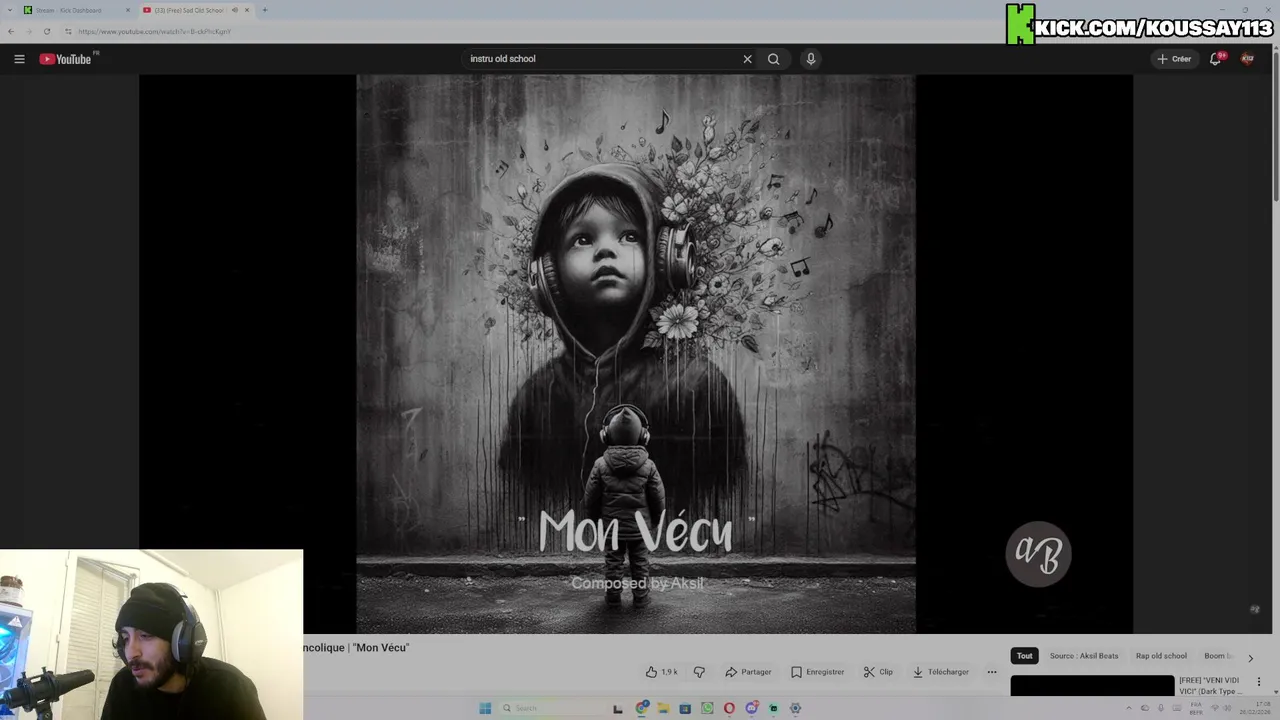Screen dimensions: 1280x720
Task: Click the Partager share button
Action: [748, 672]
